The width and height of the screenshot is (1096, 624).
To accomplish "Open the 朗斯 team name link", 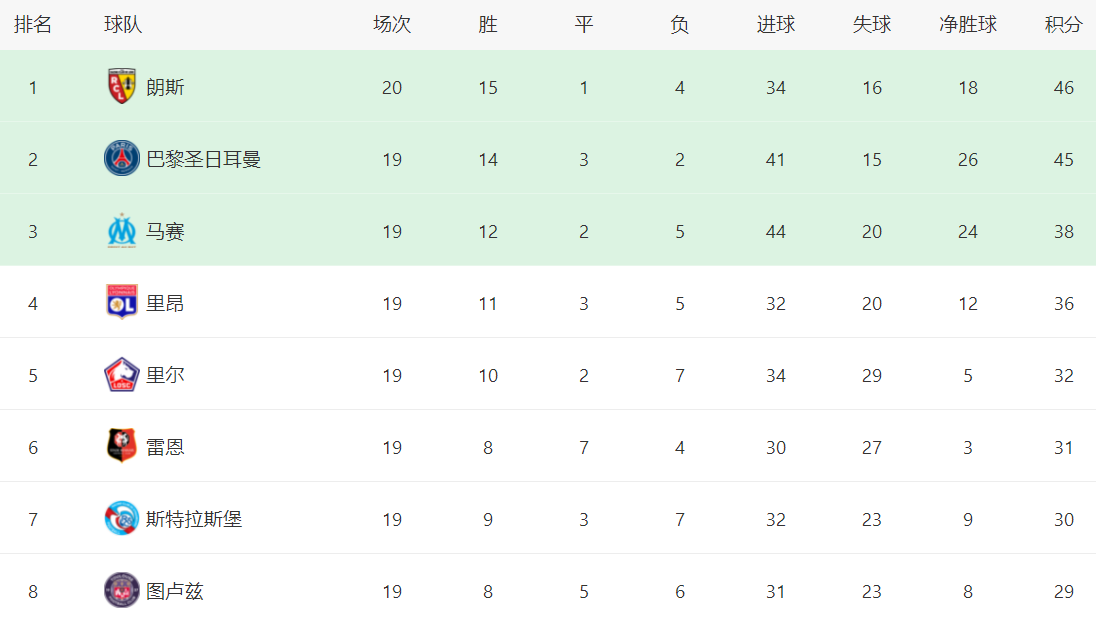I will (165, 87).
